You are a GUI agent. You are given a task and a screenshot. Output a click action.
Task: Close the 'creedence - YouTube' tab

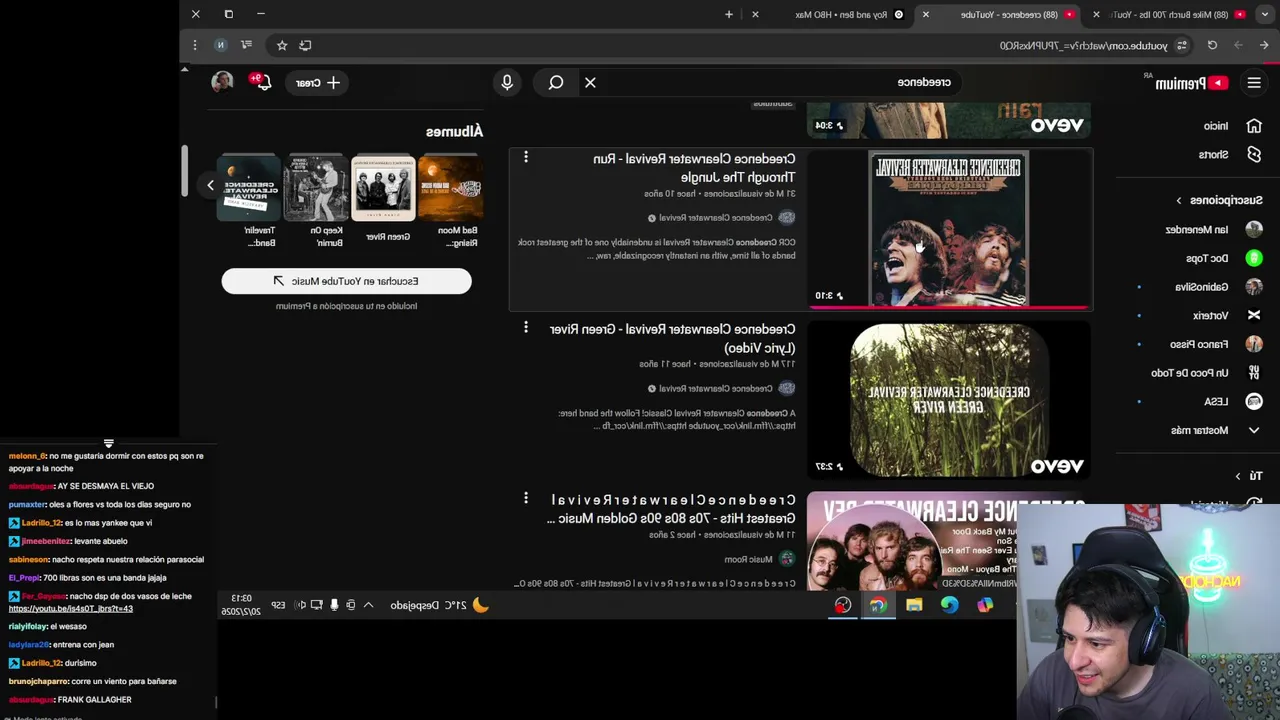[x=926, y=14]
